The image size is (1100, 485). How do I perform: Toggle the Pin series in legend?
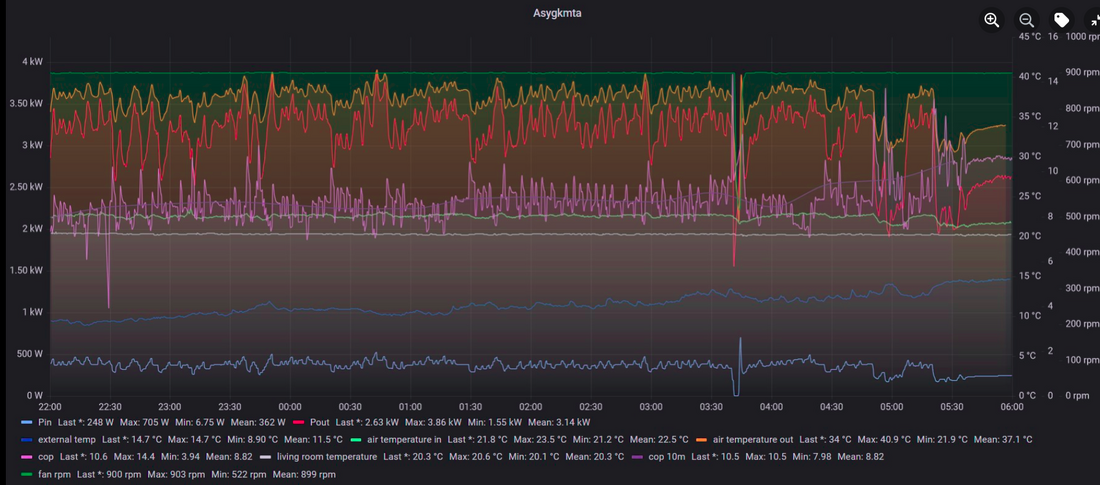[45, 422]
